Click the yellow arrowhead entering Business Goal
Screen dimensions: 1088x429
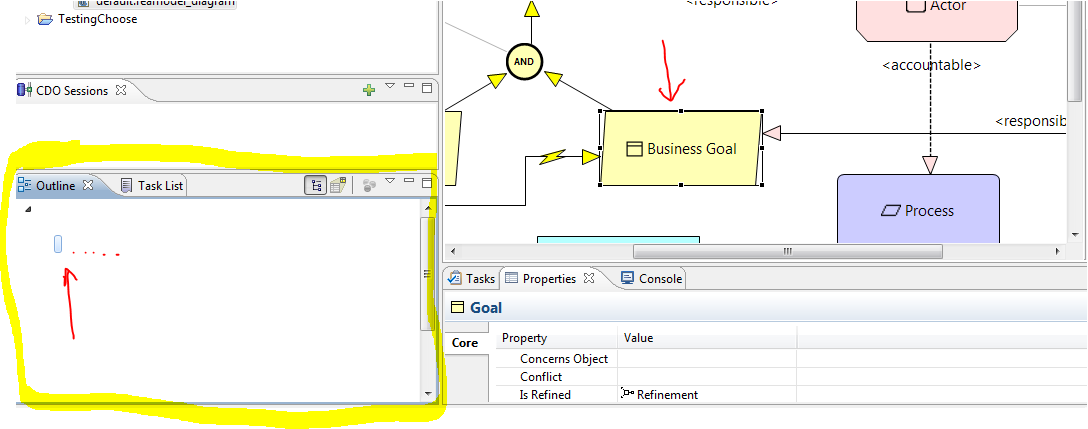click(590, 158)
